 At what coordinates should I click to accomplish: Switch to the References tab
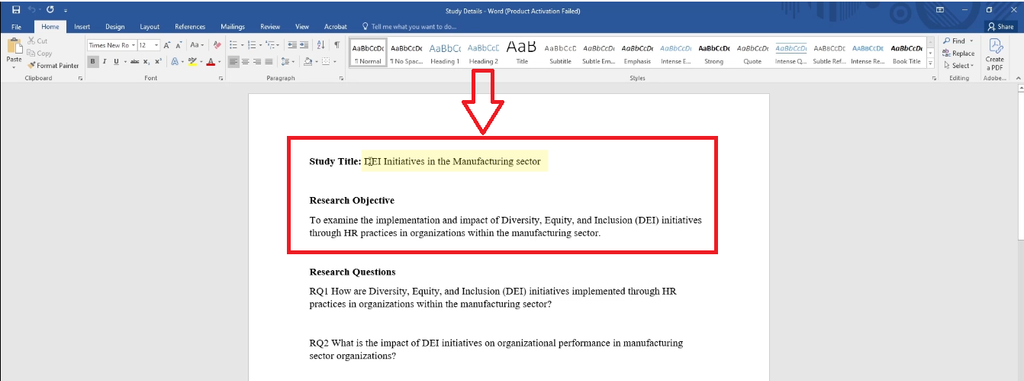(x=190, y=27)
